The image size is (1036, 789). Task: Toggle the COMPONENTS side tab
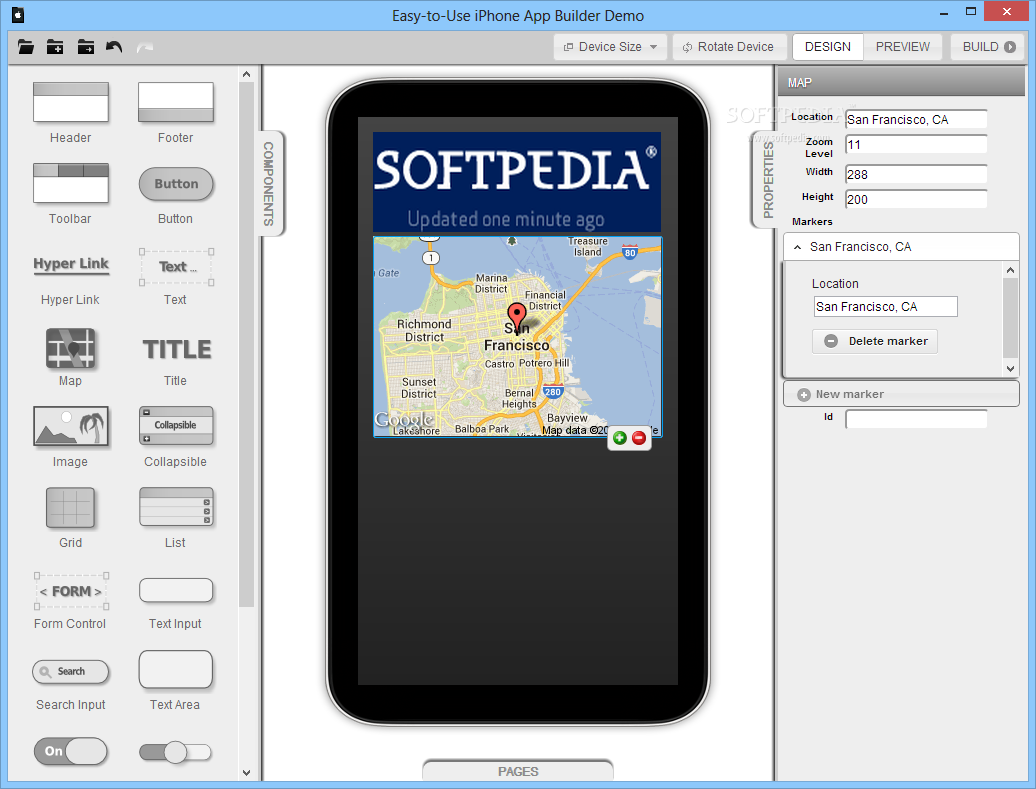(x=270, y=183)
